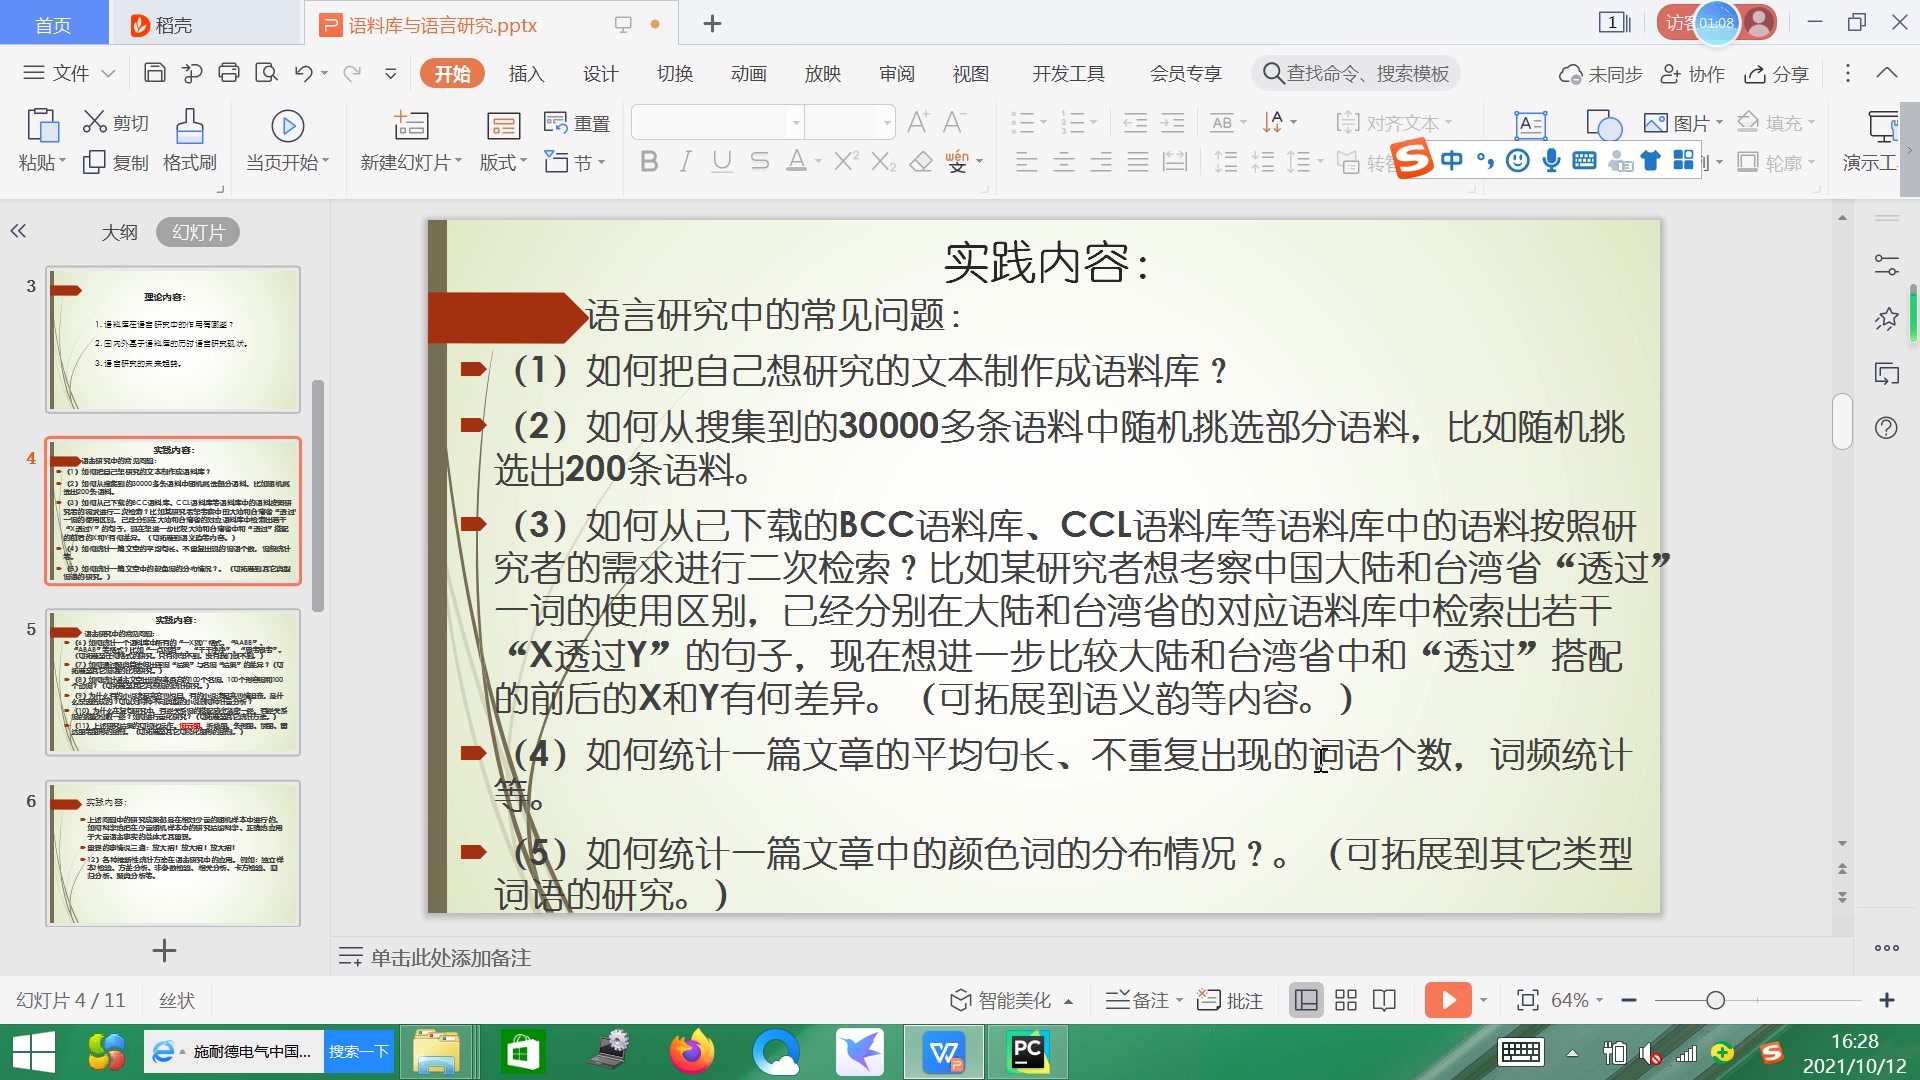The width and height of the screenshot is (1920, 1080).
Task: Toggle Subscript formatting
Action: (x=883, y=161)
